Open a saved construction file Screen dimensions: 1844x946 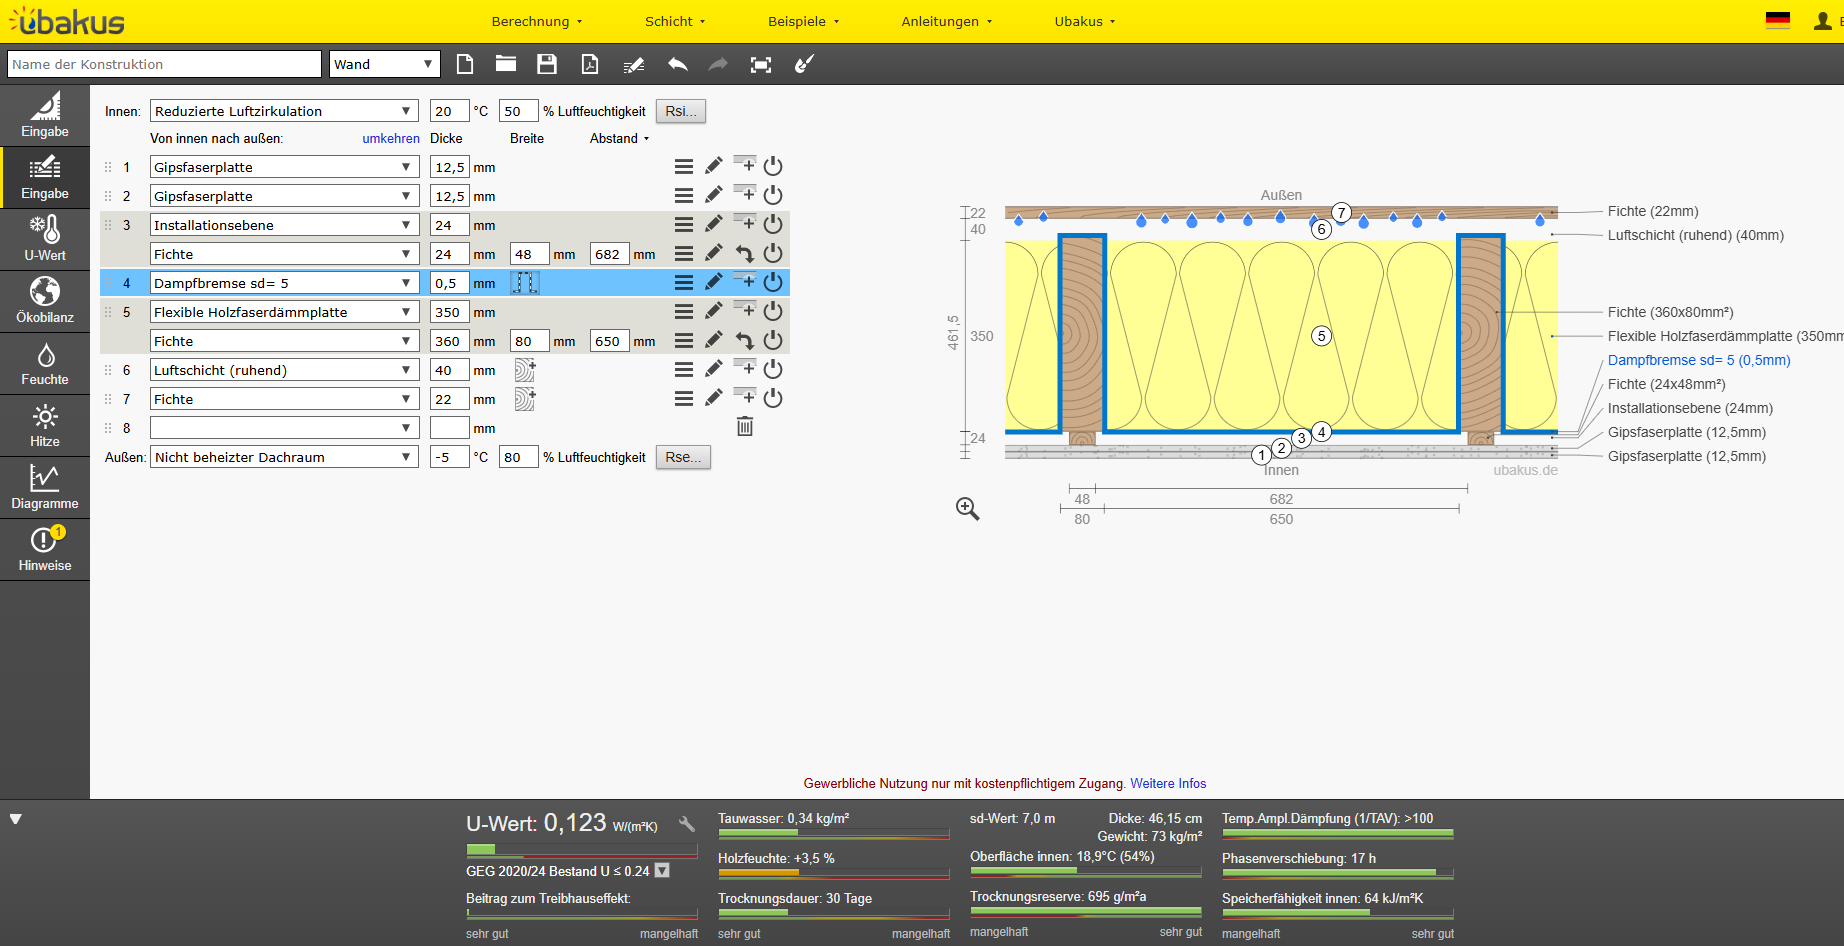tap(506, 64)
